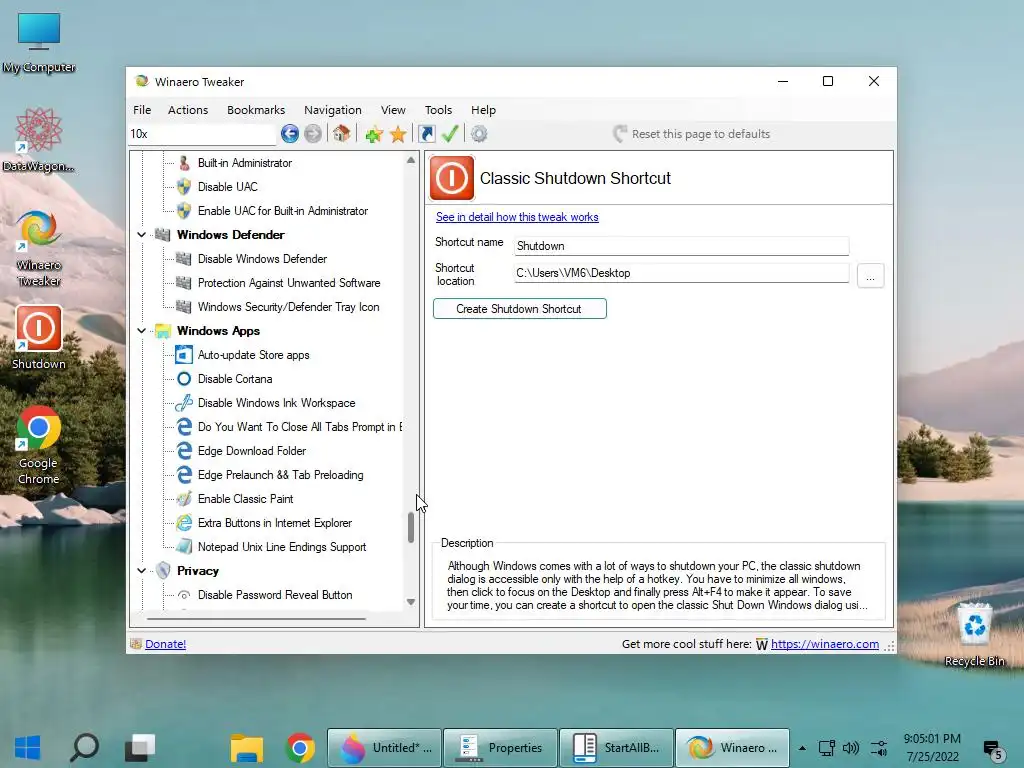Open Google Chrome desktop shortcut

[39, 445]
